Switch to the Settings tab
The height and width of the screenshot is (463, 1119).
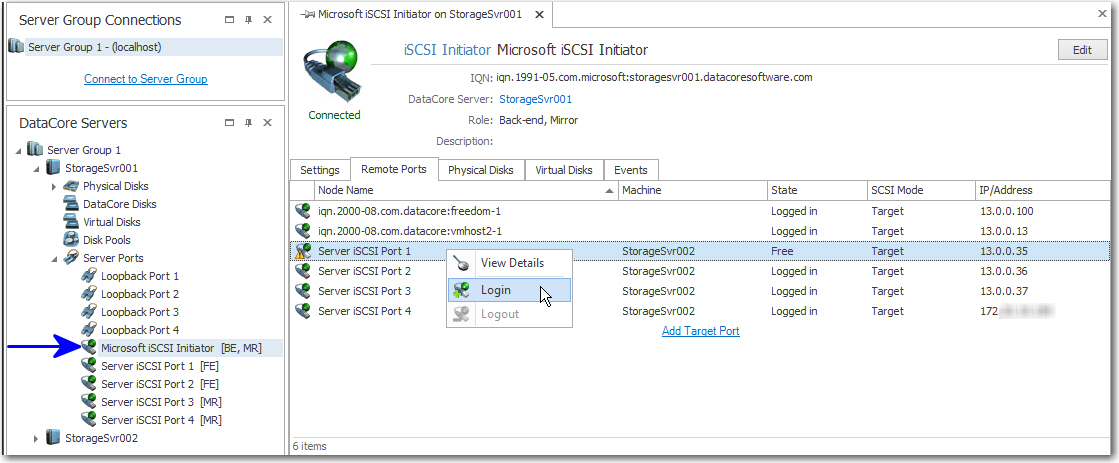(x=320, y=170)
